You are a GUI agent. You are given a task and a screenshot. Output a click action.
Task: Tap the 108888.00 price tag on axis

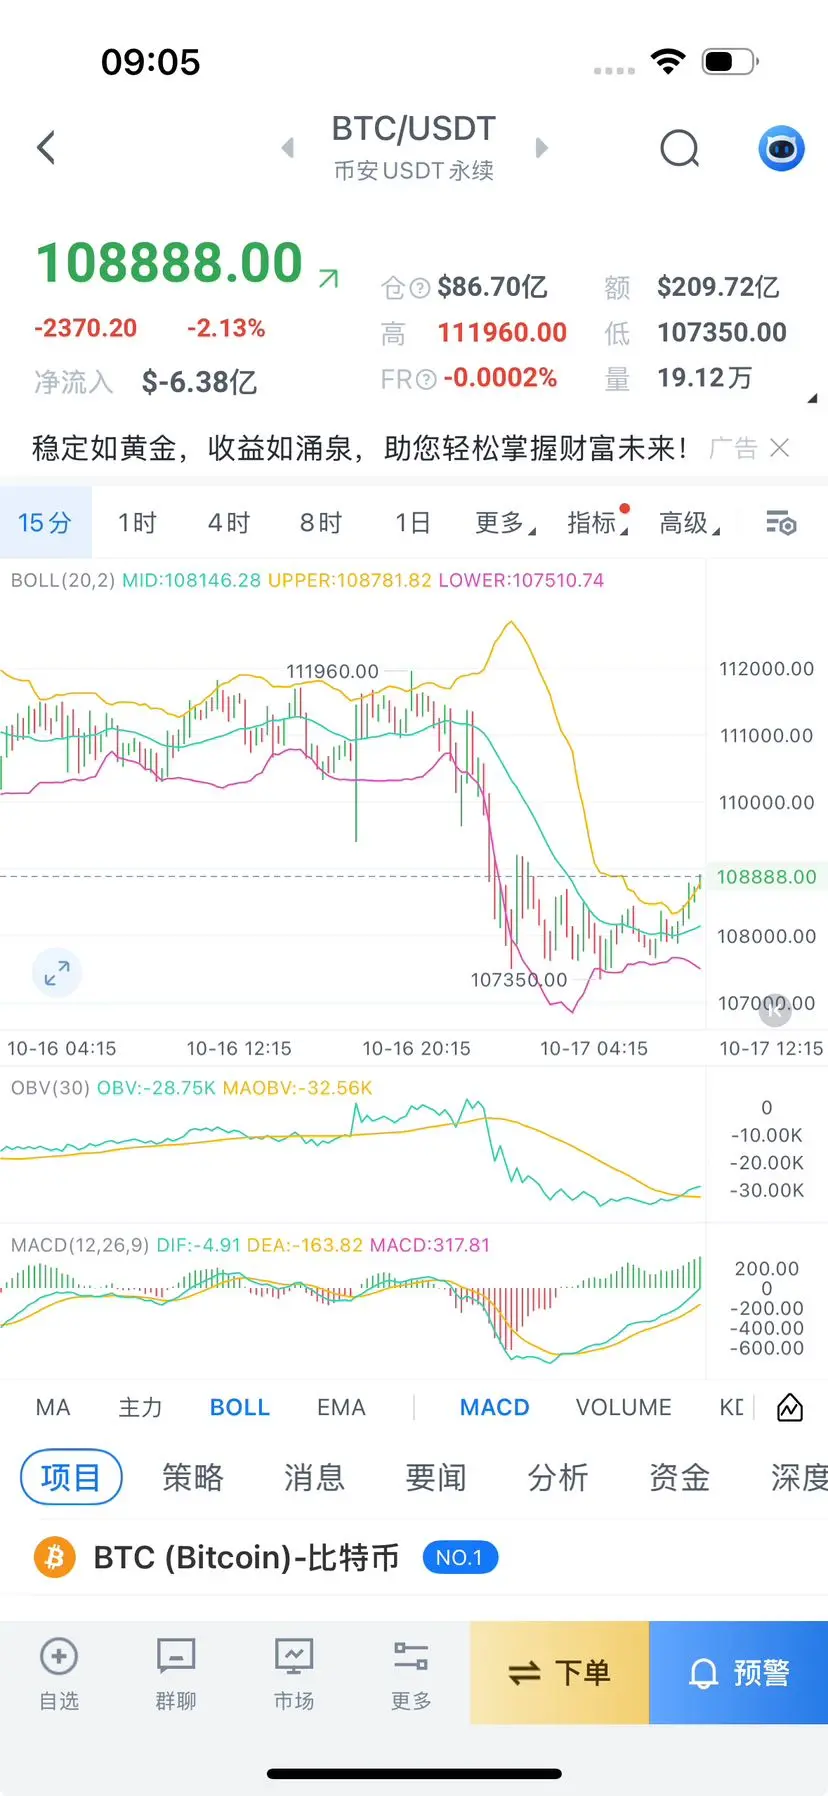767,877
